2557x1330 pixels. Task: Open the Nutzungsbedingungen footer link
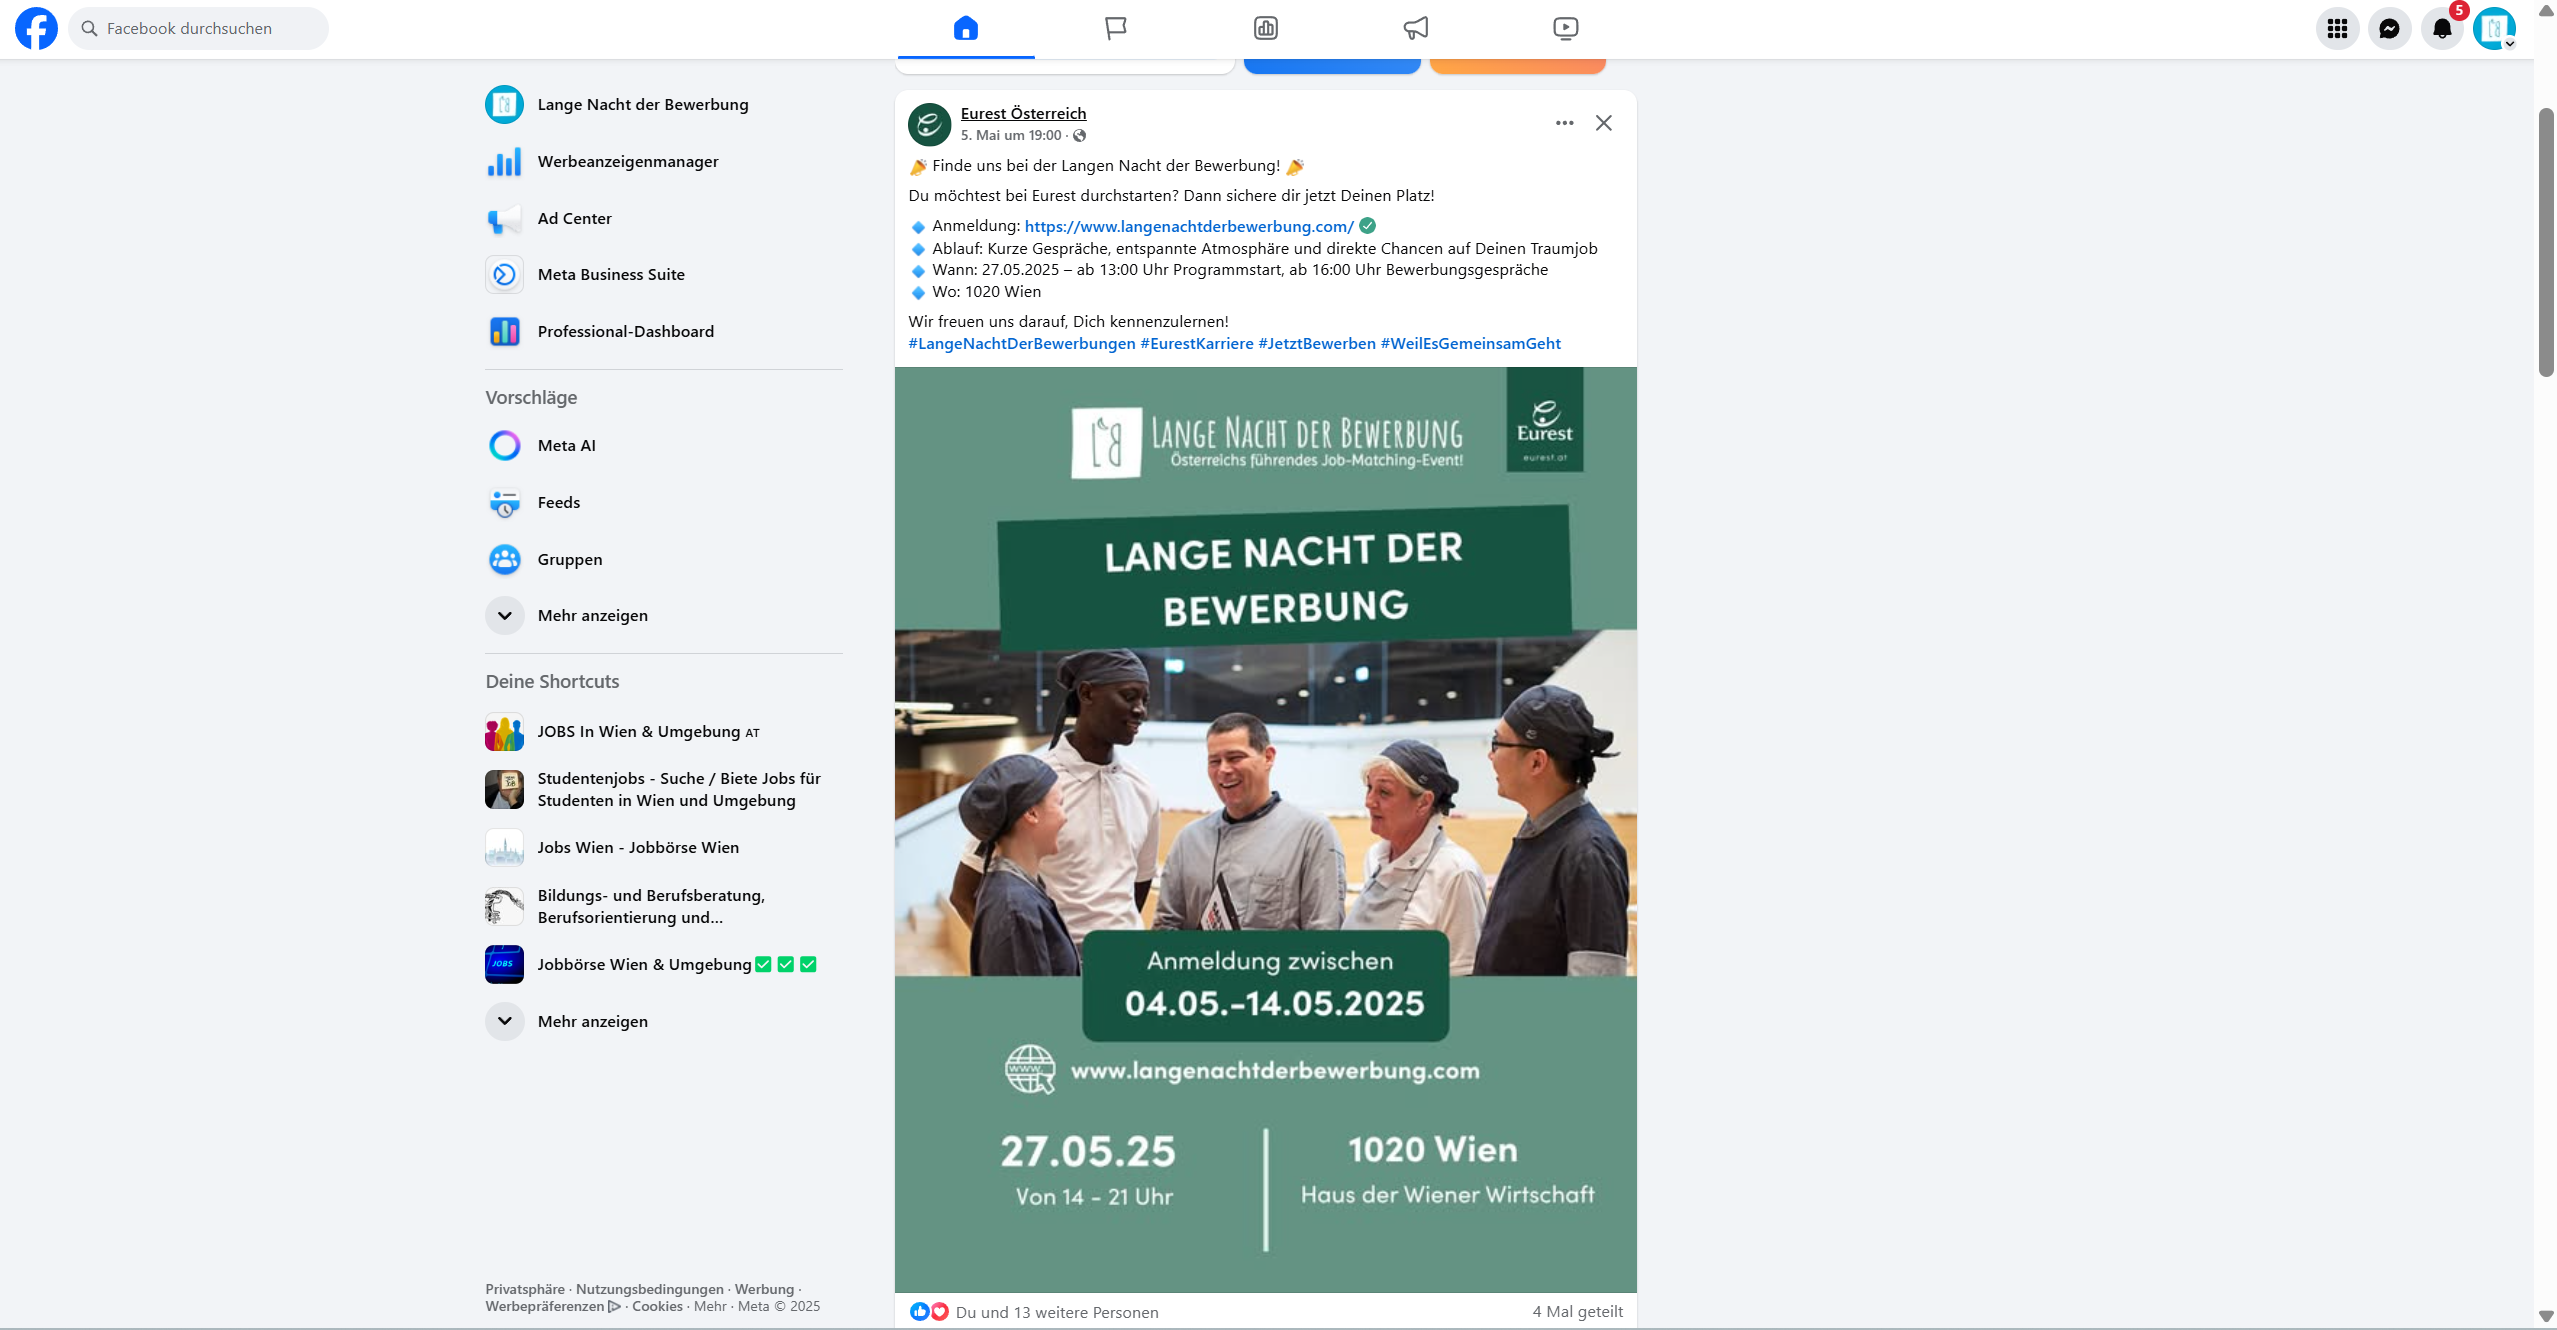click(649, 1289)
